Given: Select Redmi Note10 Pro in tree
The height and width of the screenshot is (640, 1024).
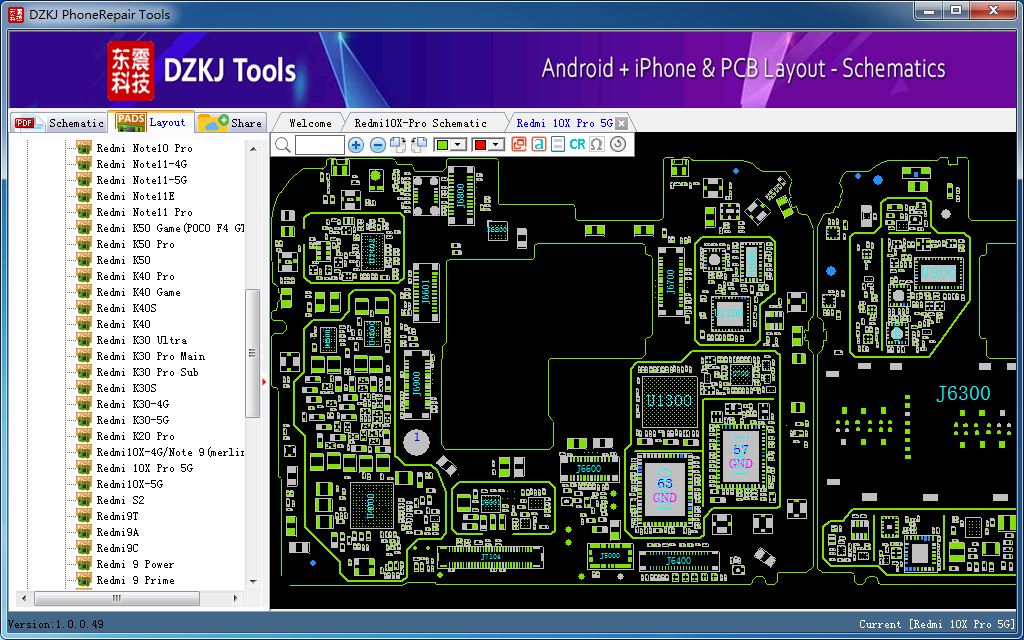Looking at the screenshot, I should click(x=144, y=148).
